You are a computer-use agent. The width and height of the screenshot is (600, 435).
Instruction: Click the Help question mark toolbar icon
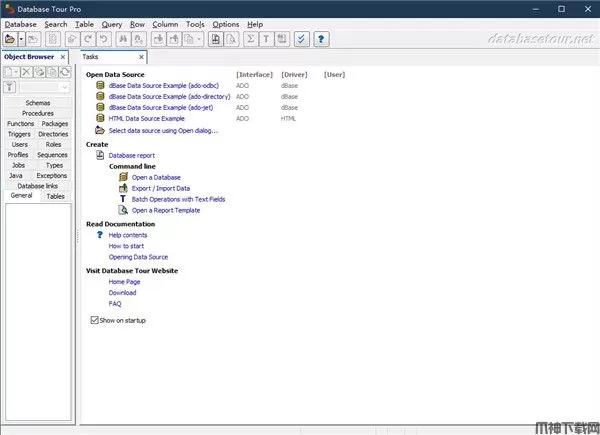point(321,39)
